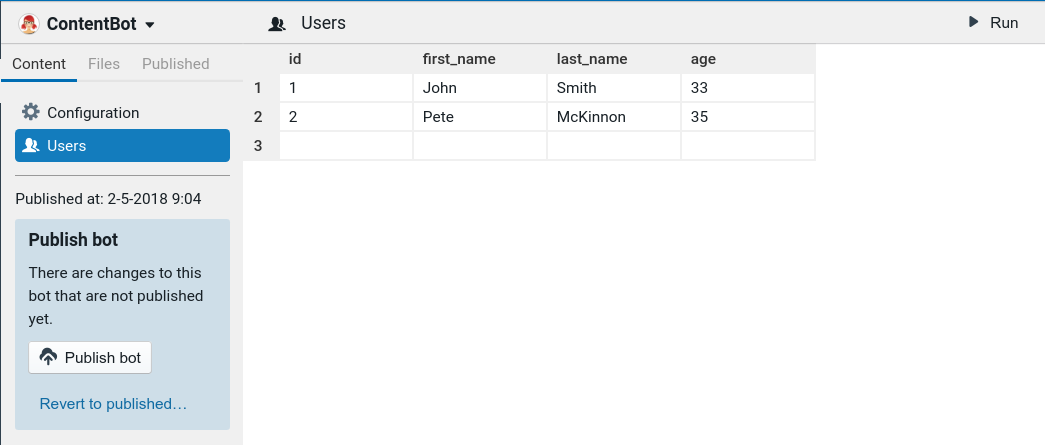Select row number 2 header
Screen dimensions: 1045x445
click(x=258, y=117)
